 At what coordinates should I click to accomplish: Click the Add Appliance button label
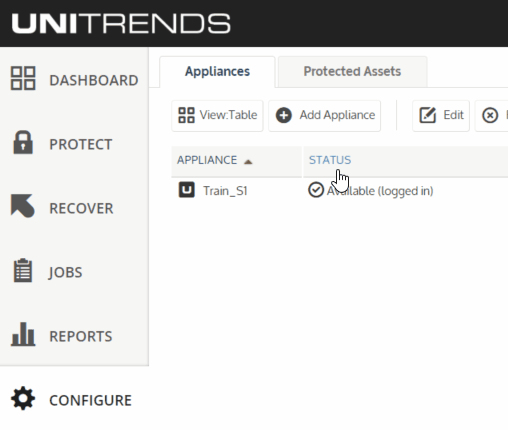[x=337, y=115]
